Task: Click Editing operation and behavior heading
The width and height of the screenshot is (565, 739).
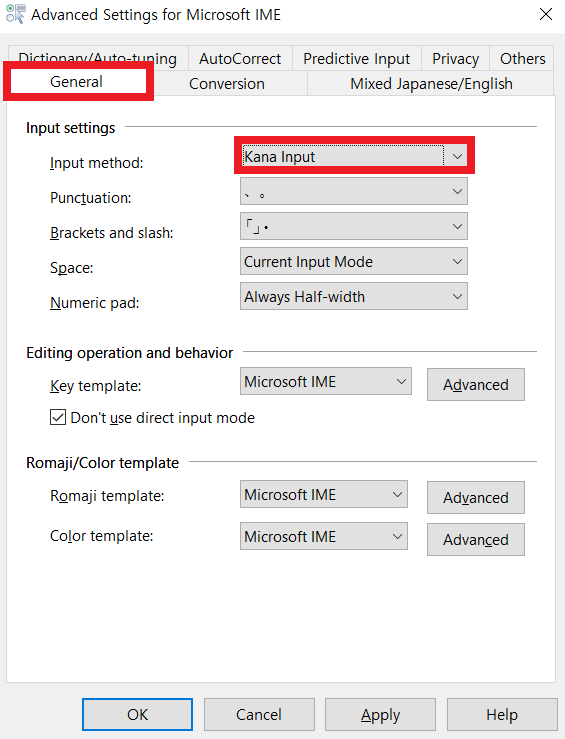Action: coord(130,353)
